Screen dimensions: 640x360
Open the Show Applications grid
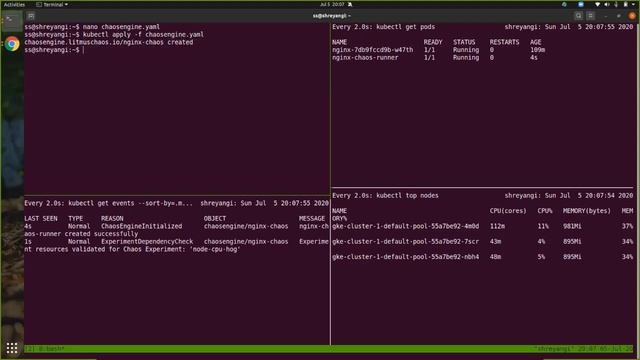coord(12,348)
